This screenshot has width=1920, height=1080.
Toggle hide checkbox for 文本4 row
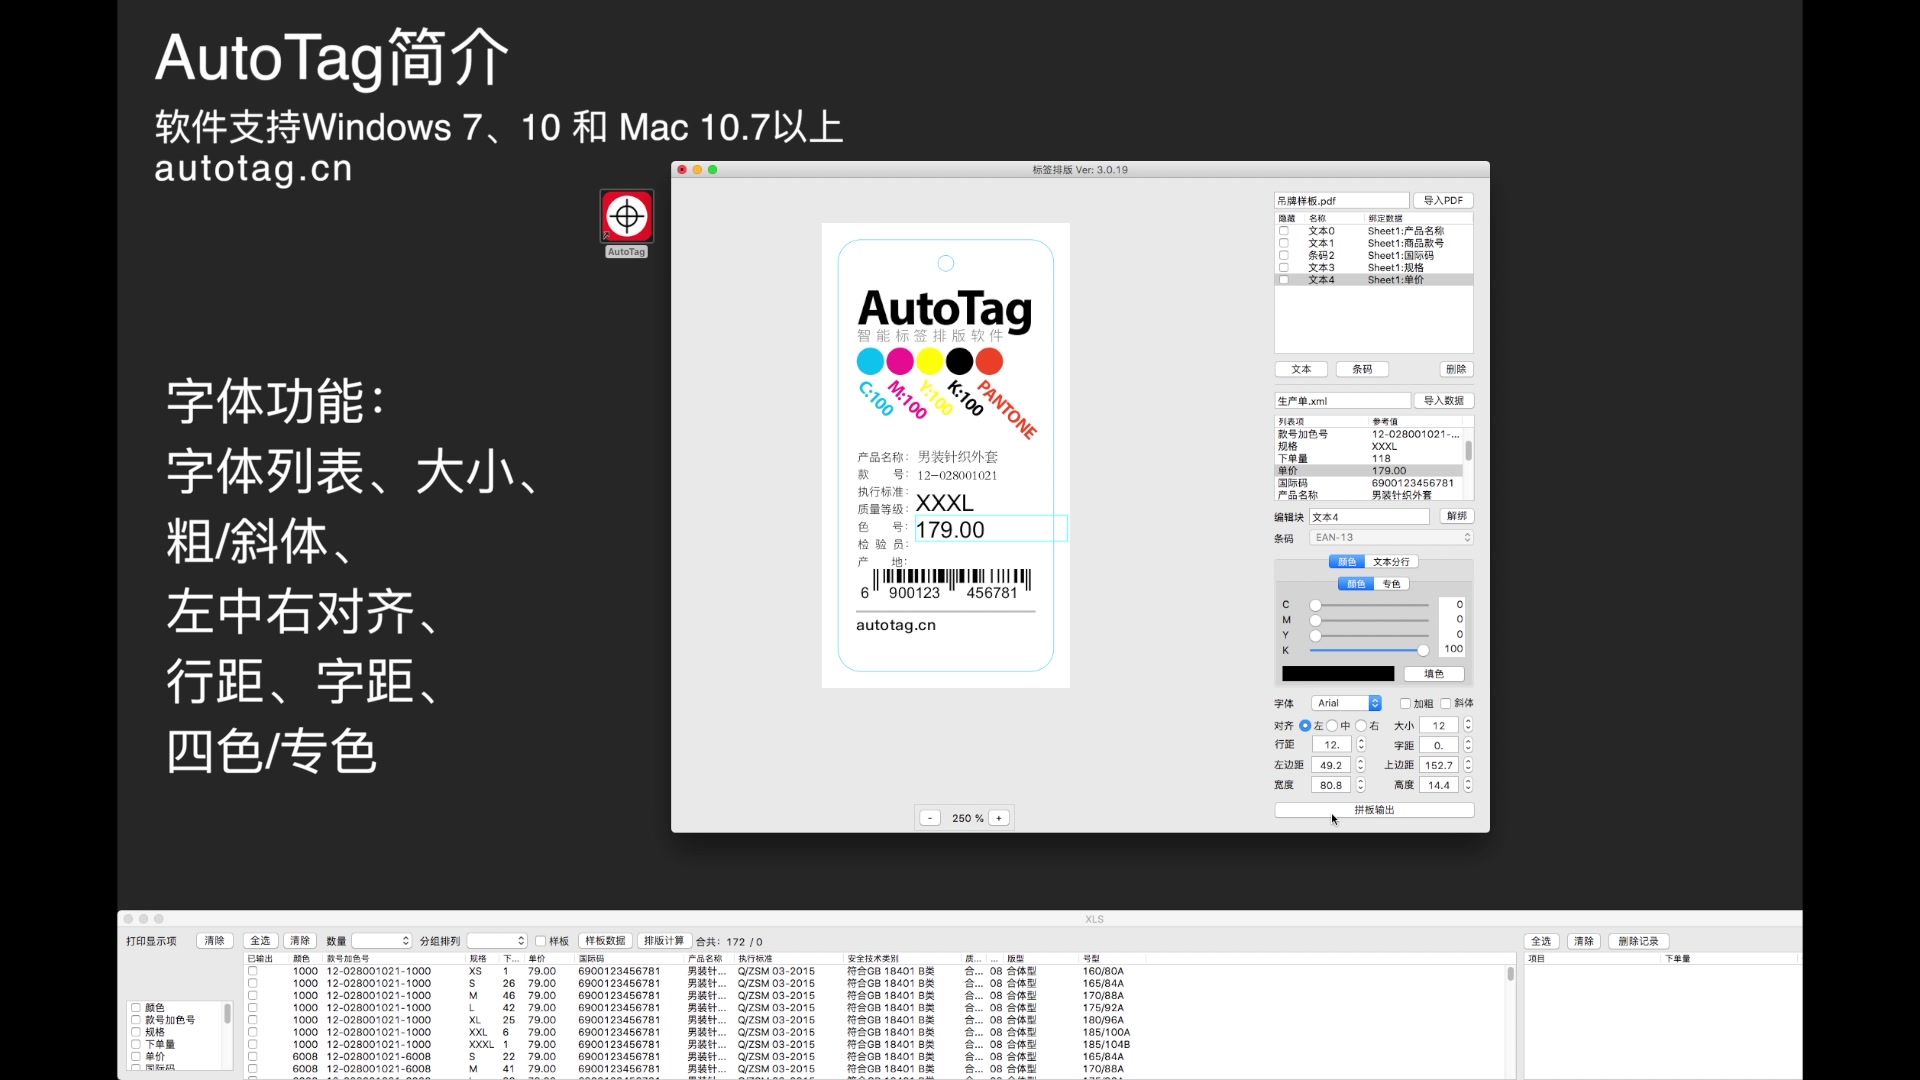(1284, 280)
